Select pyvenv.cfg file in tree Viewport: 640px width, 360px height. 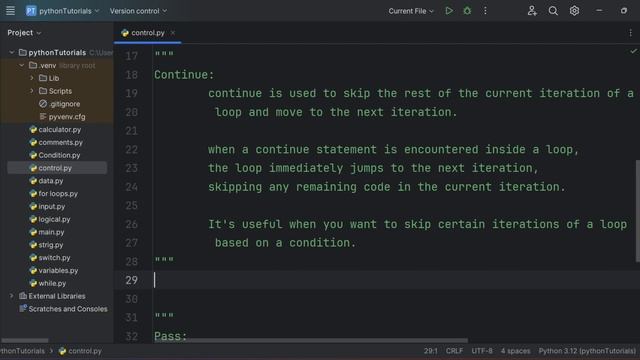coord(62,117)
